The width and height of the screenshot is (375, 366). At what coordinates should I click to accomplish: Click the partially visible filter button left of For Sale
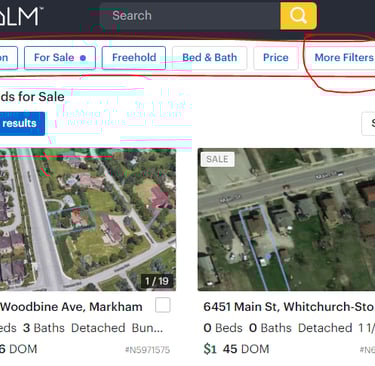click(8, 58)
